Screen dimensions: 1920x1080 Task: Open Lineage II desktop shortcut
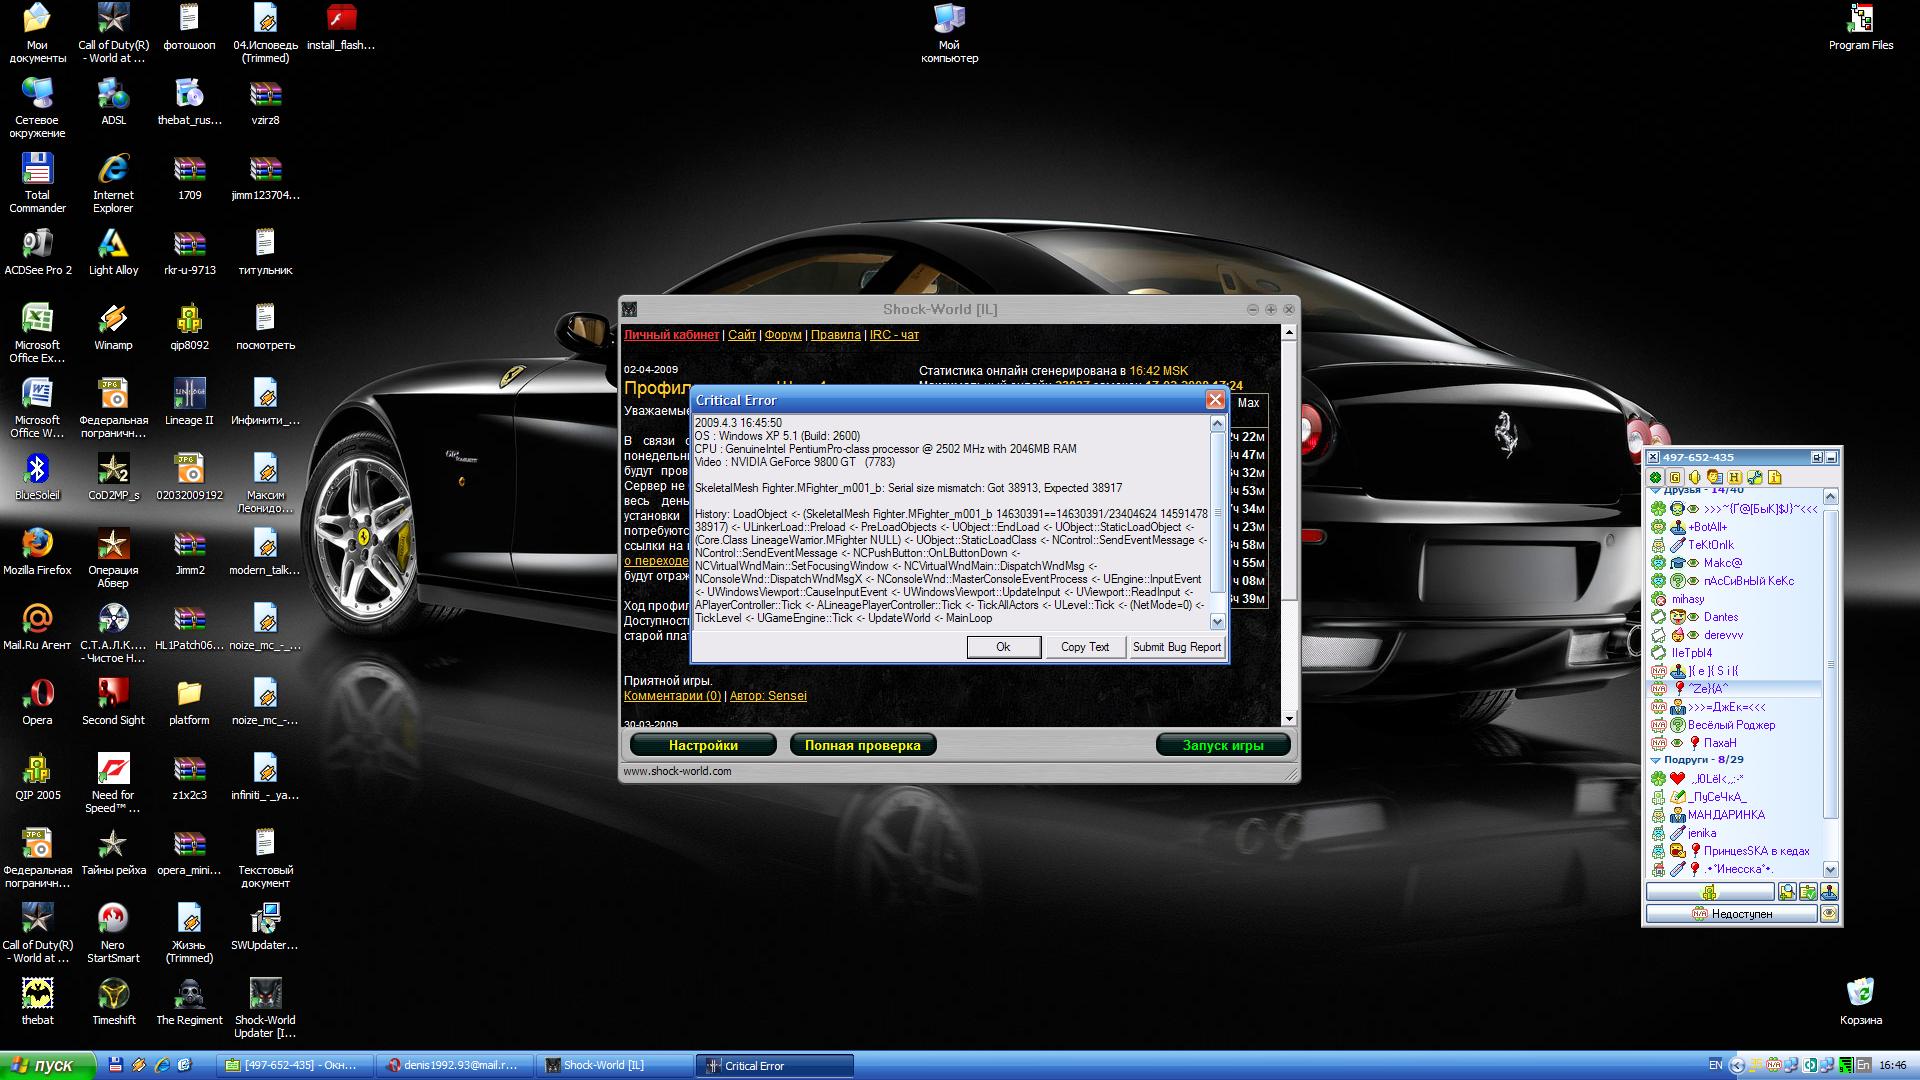pos(189,393)
